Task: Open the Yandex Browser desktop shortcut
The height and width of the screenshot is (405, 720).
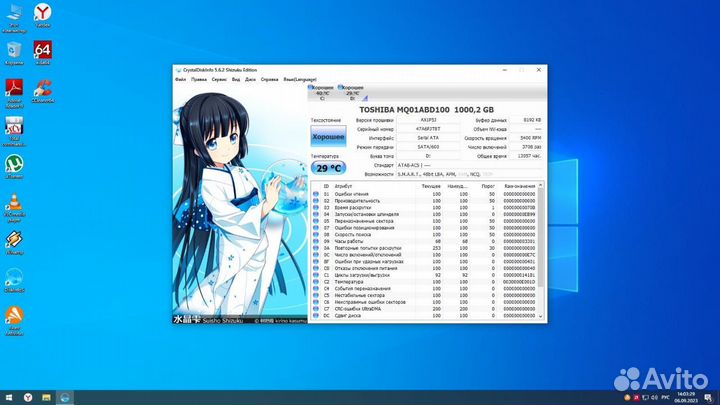Action: coord(43,15)
